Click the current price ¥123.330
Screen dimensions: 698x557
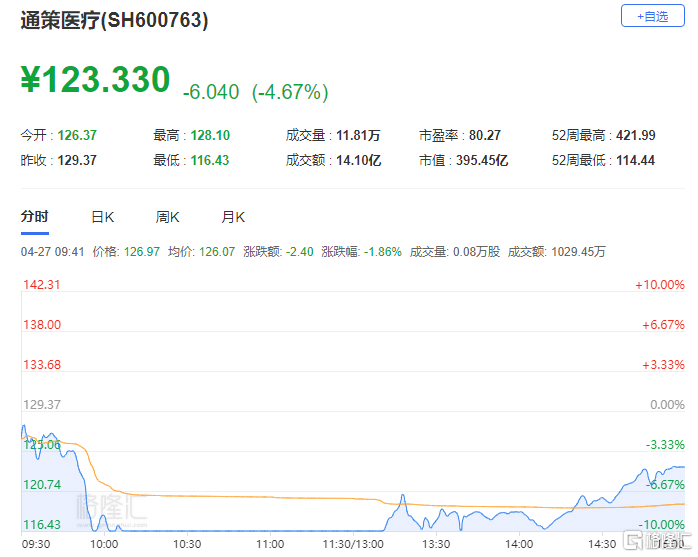[x=95, y=80]
